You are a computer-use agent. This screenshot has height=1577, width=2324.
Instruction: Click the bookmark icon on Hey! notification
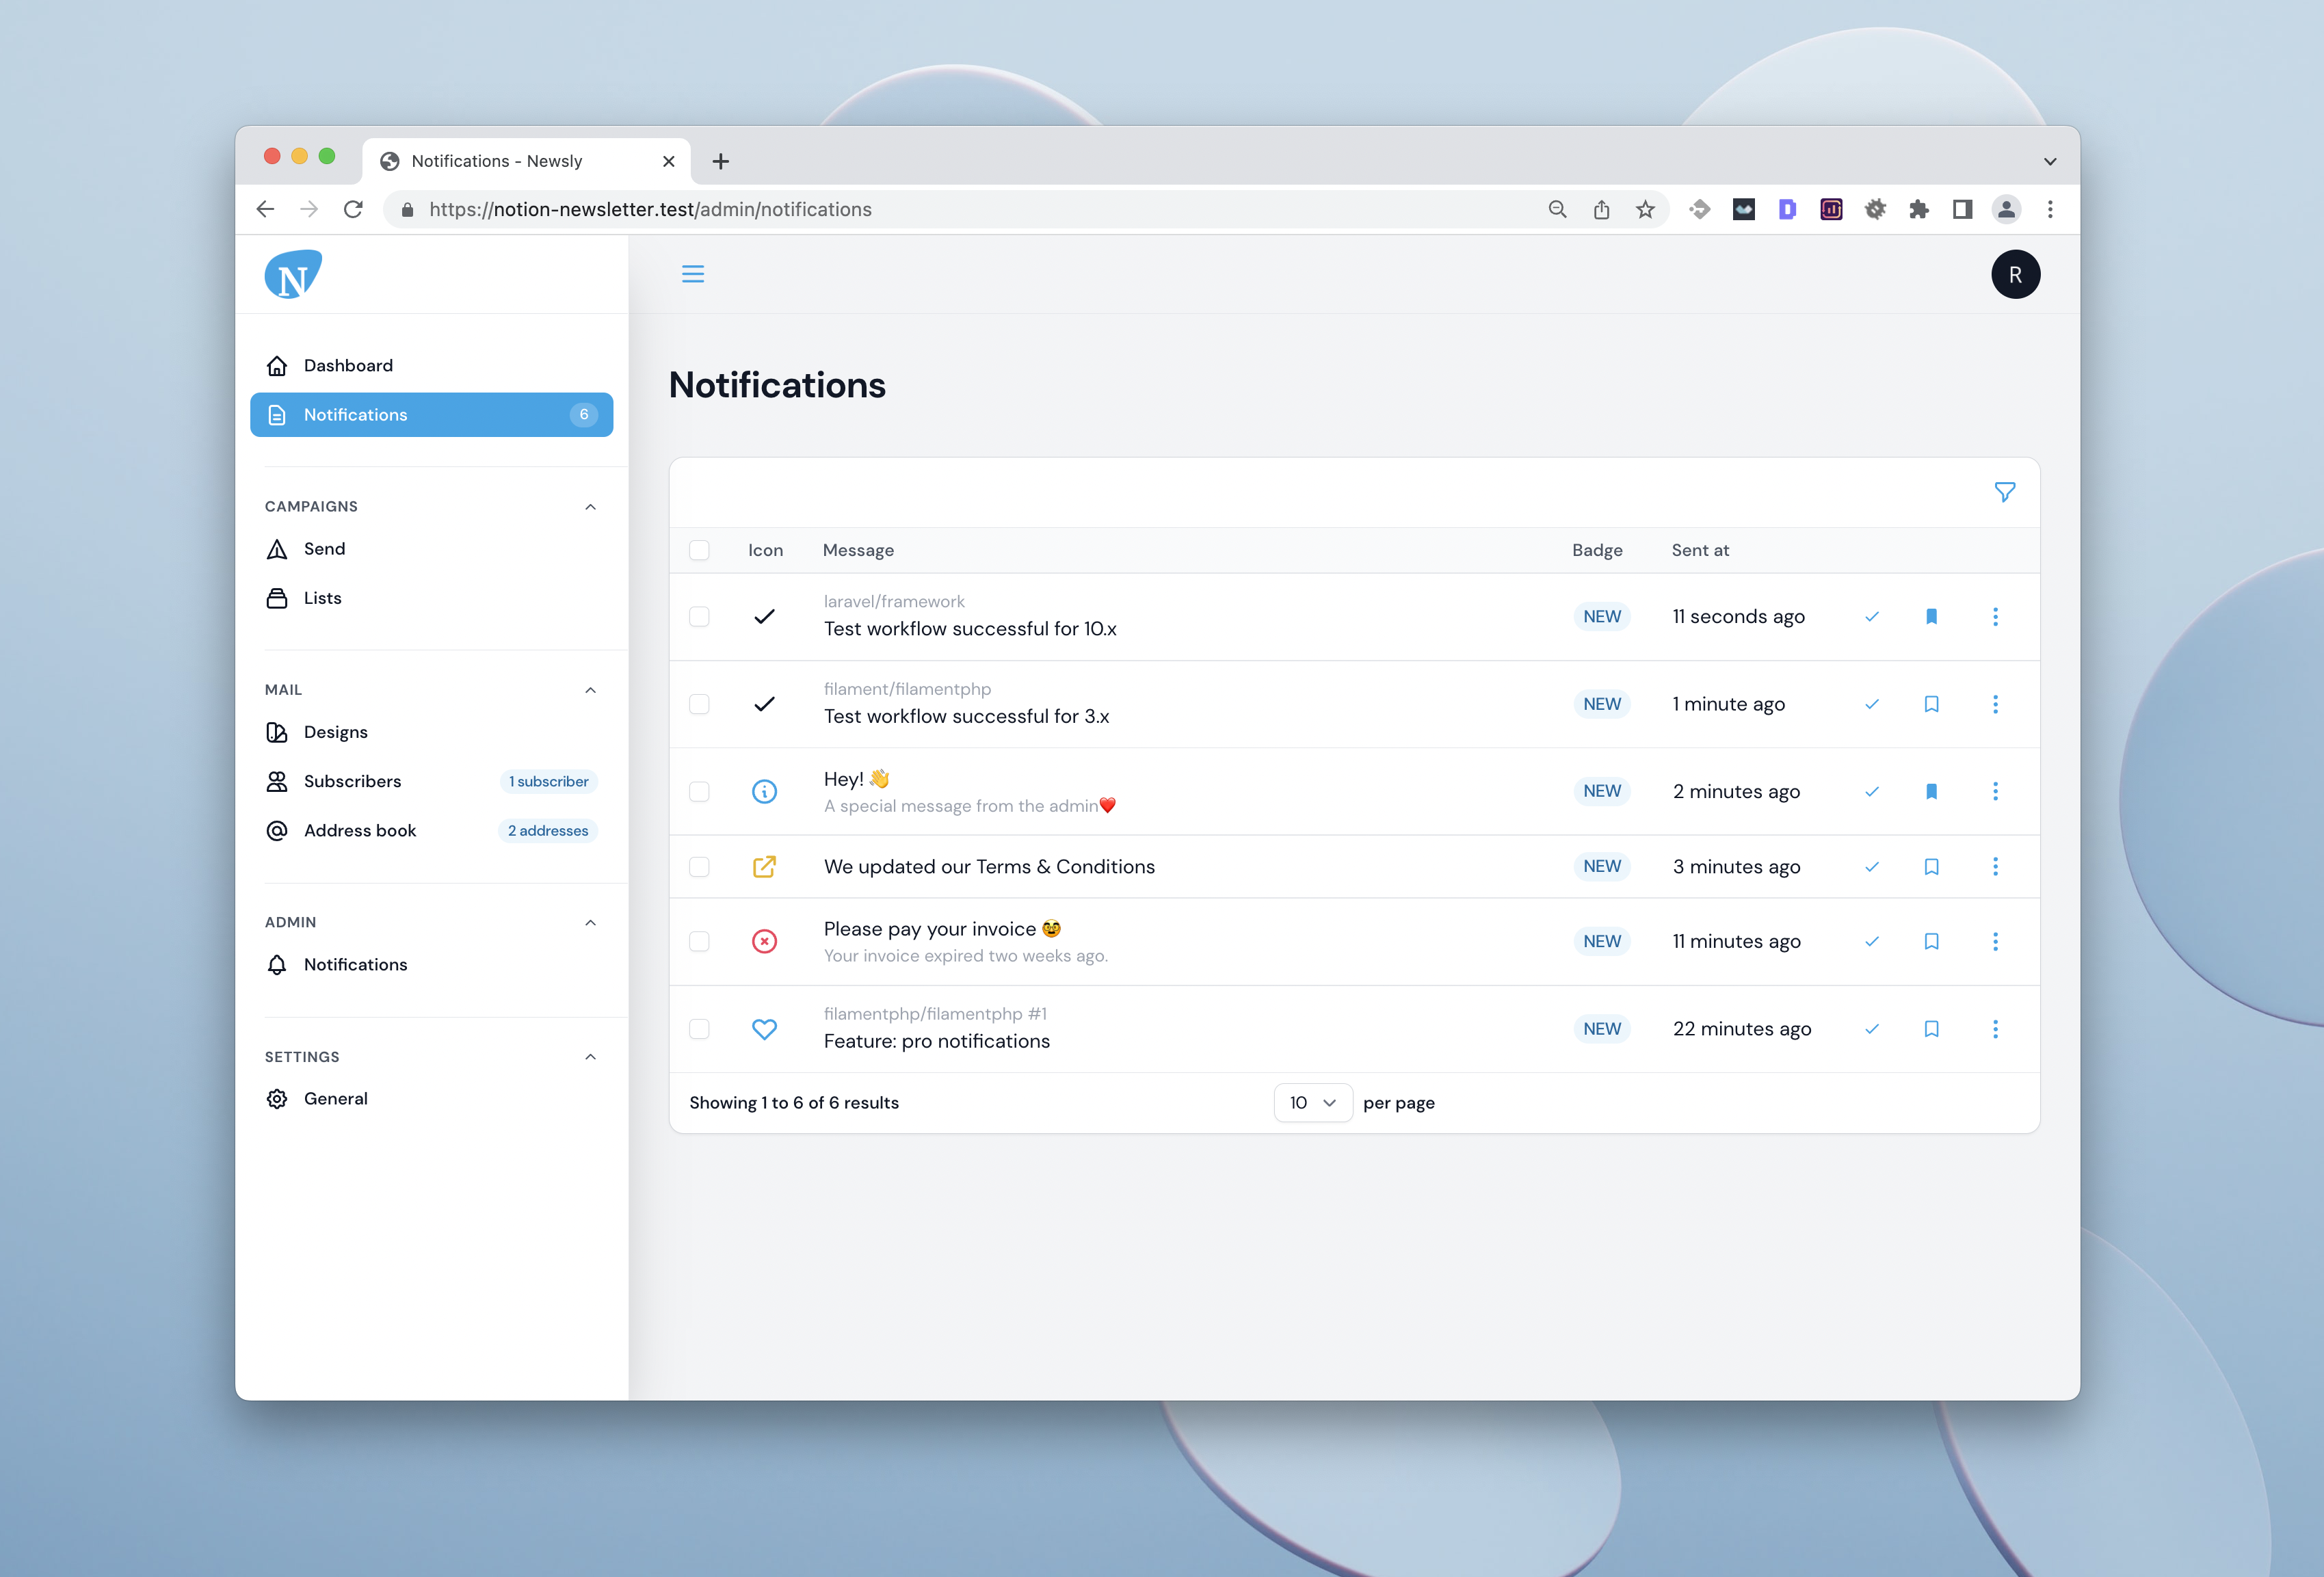click(1931, 791)
